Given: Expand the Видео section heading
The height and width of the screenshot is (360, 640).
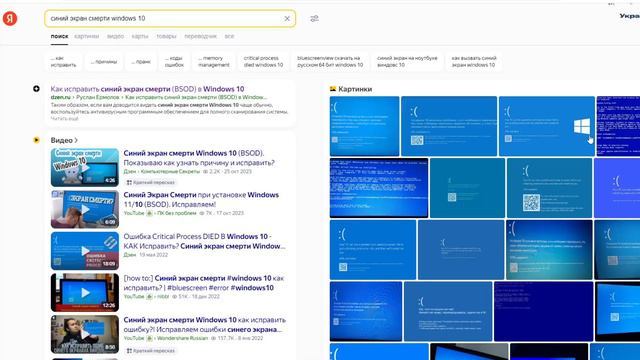Looking at the screenshot, I should 64,140.
